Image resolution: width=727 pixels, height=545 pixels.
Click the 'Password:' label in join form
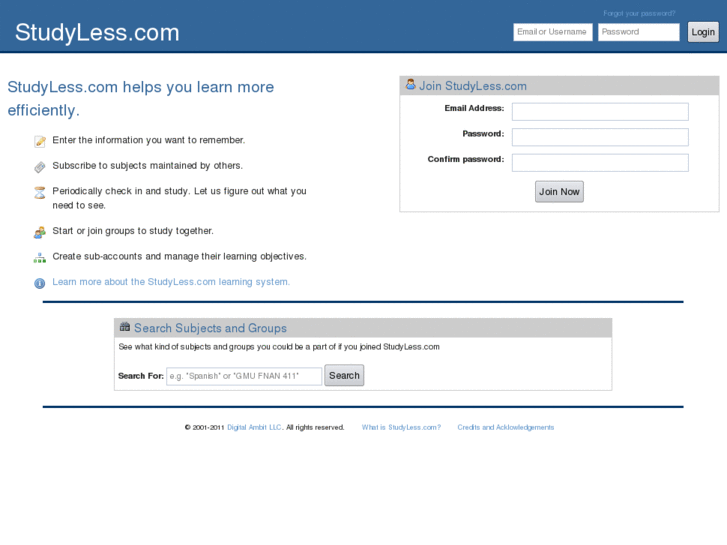click(x=483, y=134)
